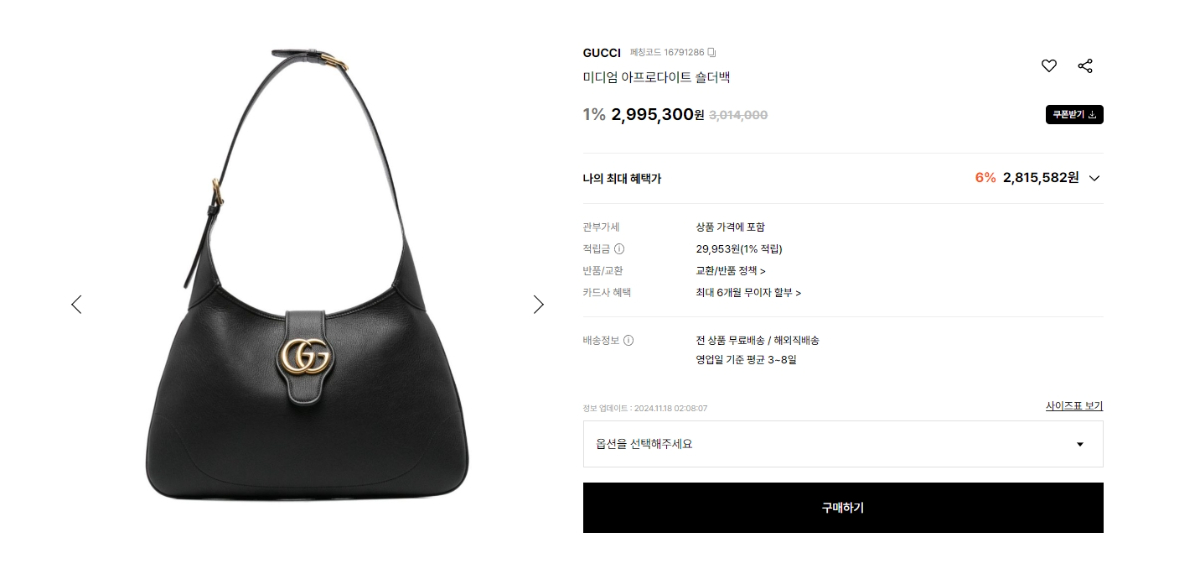Image resolution: width=1200 pixels, height=569 pixels.
Task: Open the 적립금 info icon
Action: pyautogui.click(x=619, y=249)
